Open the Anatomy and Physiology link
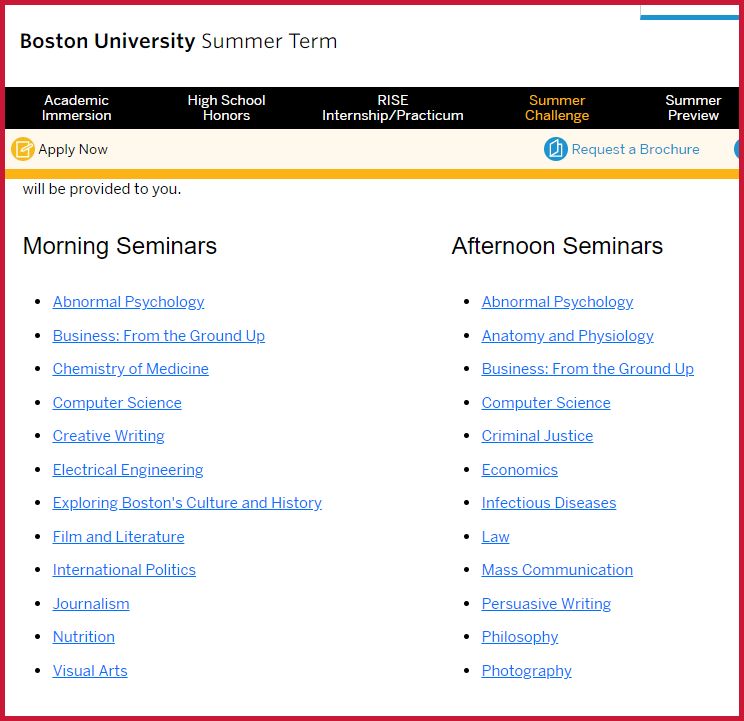The image size is (744, 721). coord(567,336)
